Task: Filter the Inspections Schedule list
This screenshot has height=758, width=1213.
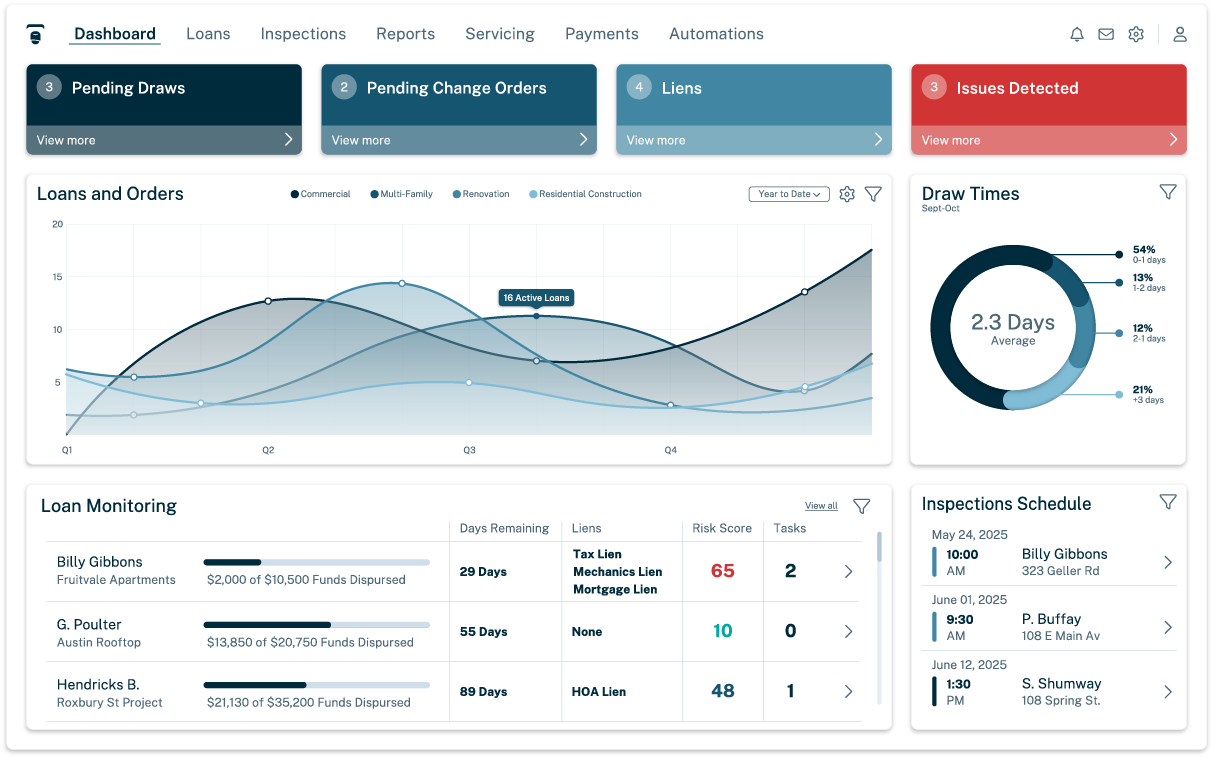Action: (1167, 502)
